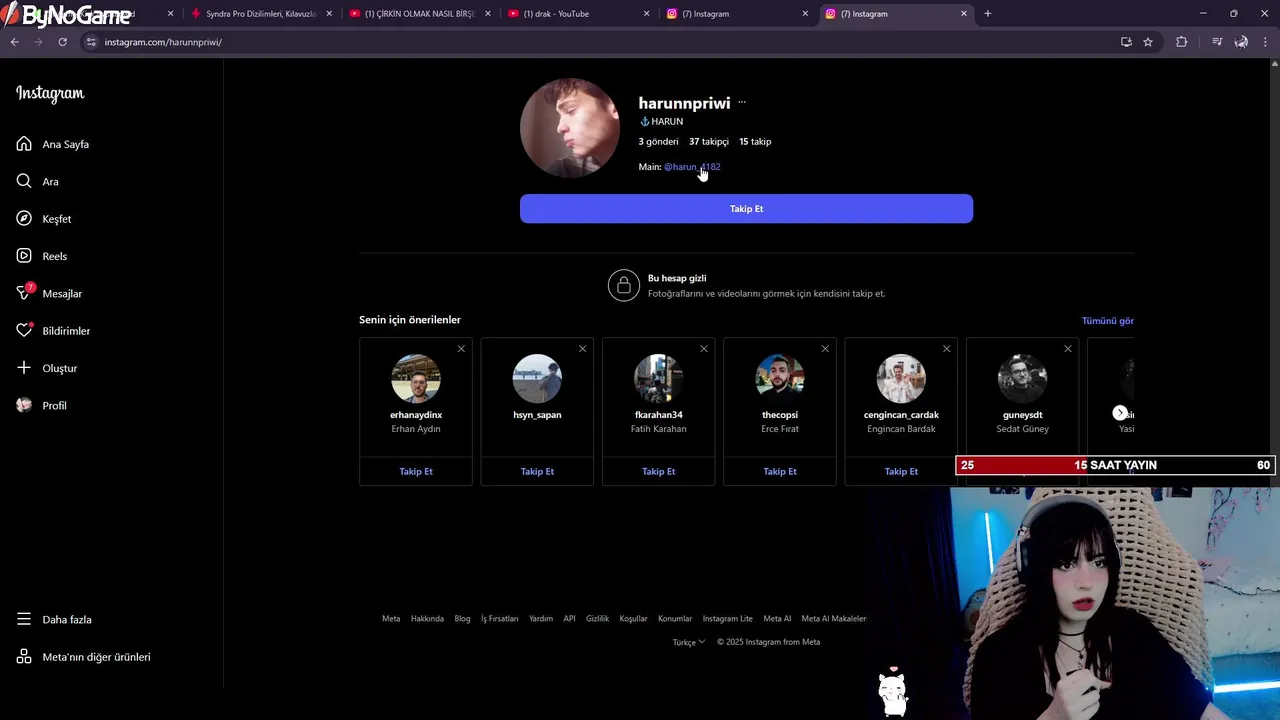This screenshot has width=1280, height=720.
Task: Open Ana Sayfa home icon in sidebar
Action: (x=24, y=144)
